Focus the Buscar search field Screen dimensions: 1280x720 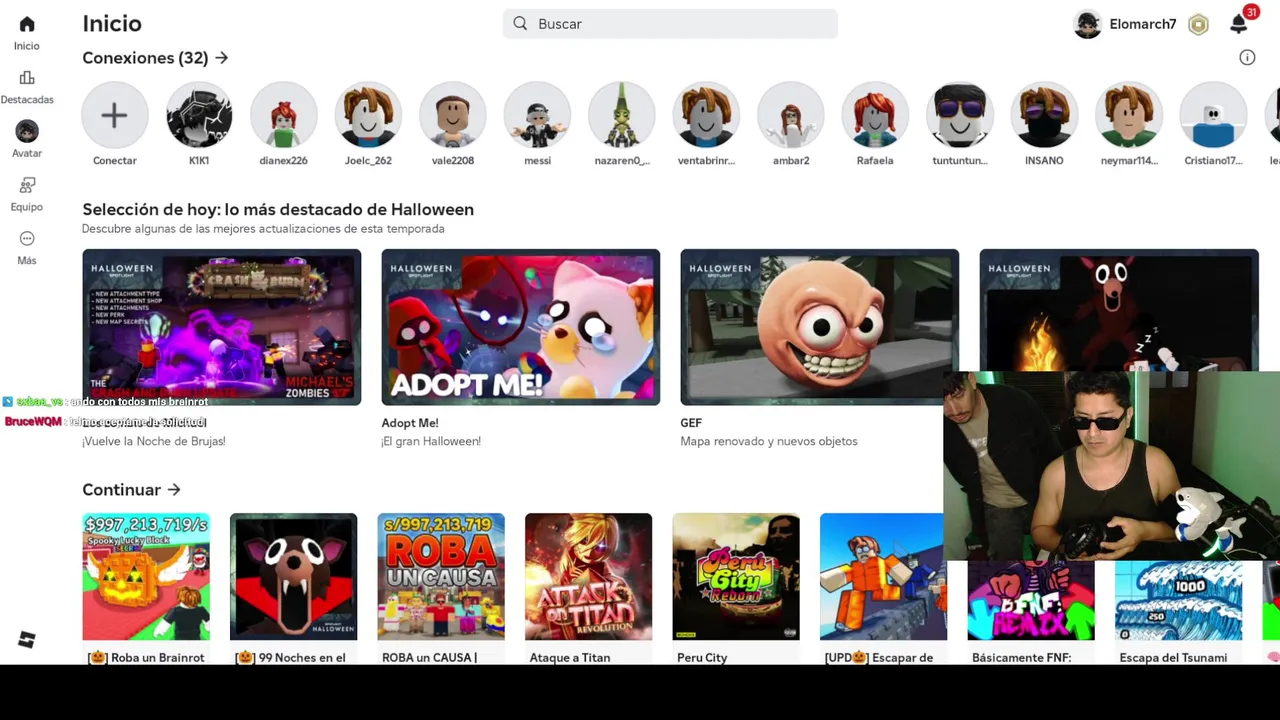(x=670, y=24)
